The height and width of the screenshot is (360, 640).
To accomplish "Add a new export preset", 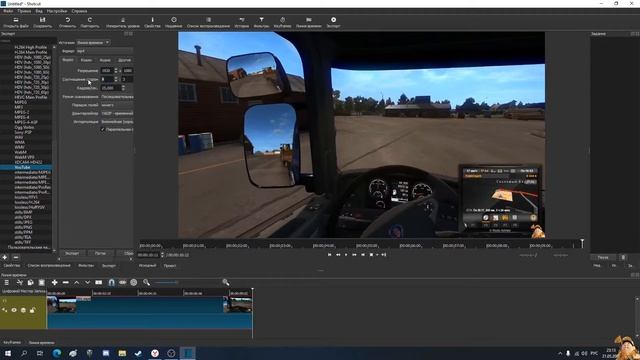I will 4,258.
